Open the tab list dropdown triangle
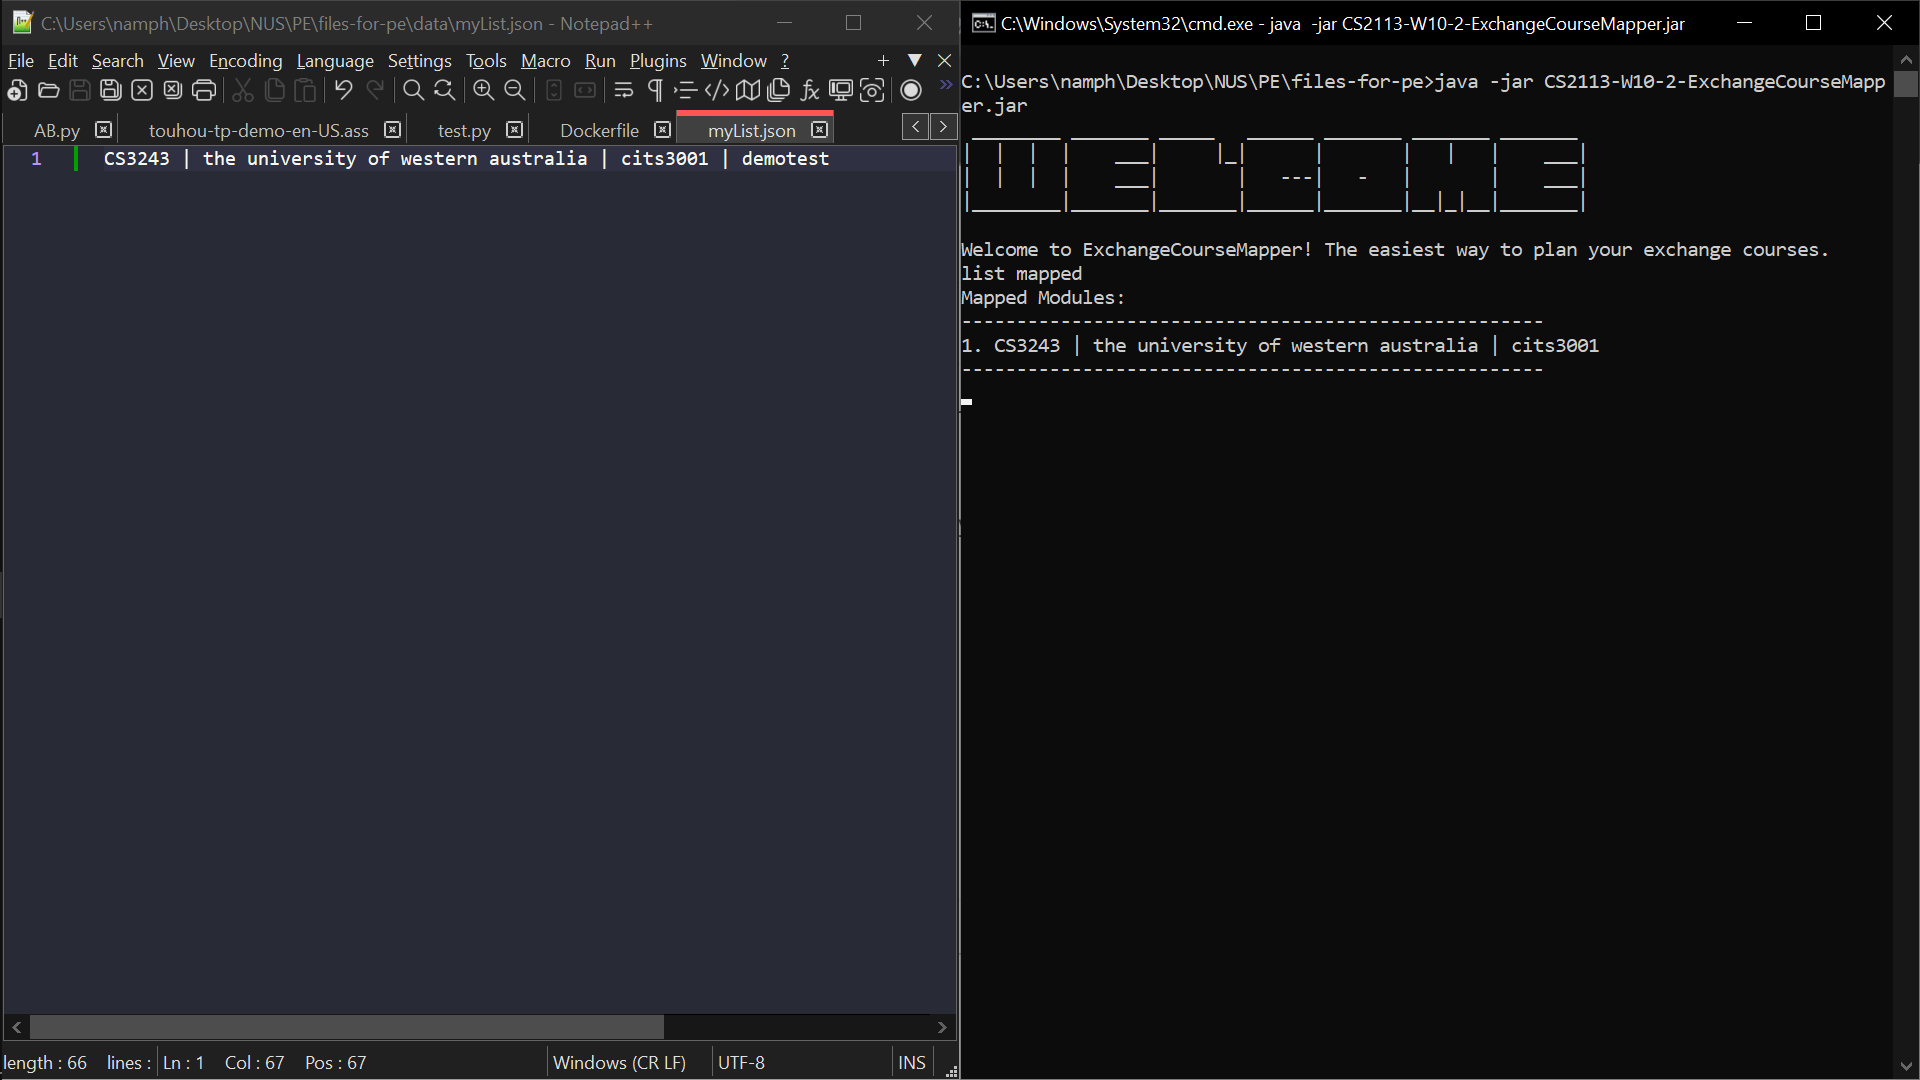This screenshot has width=1920, height=1080. click(x=914, y=61)
